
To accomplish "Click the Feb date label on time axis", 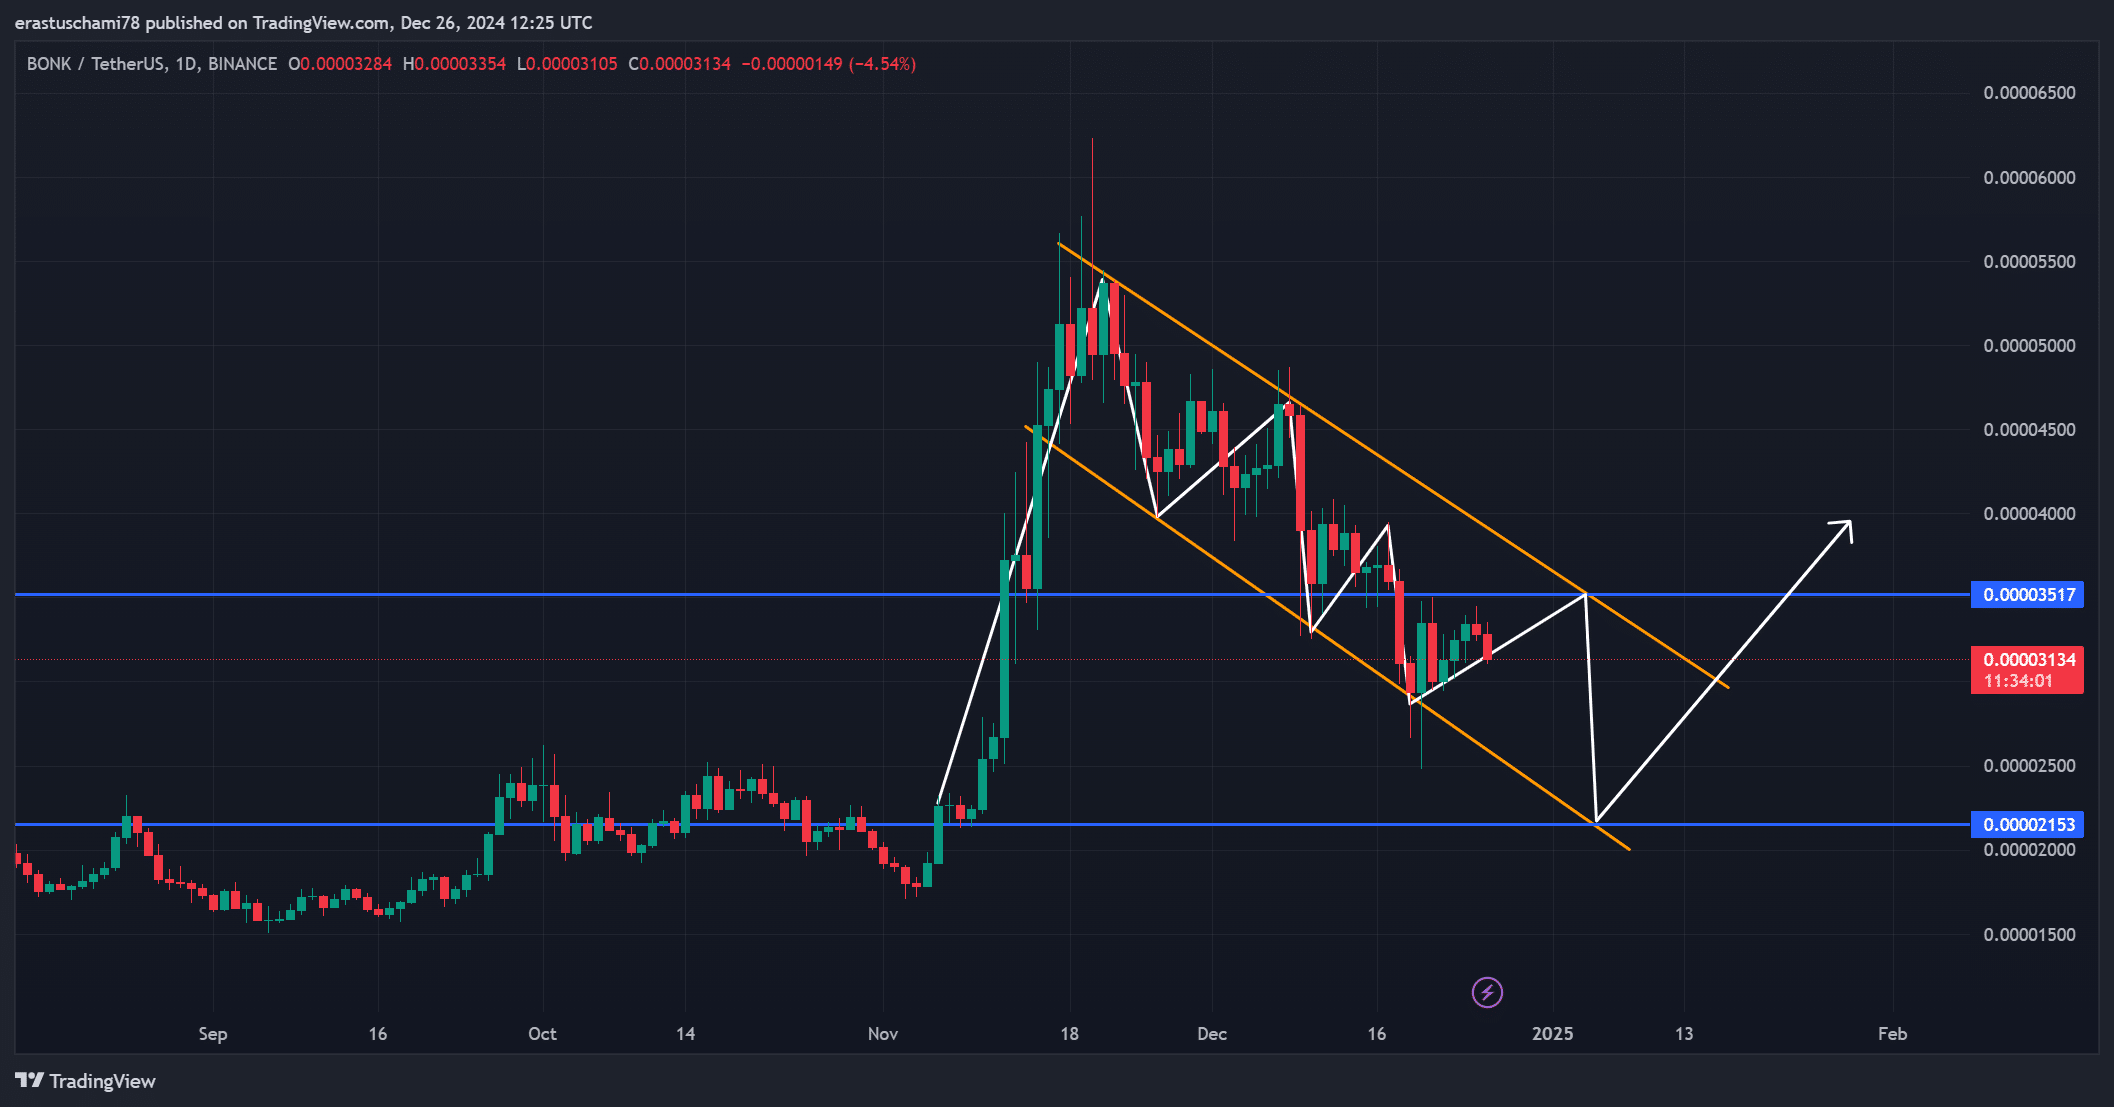I will 1892,1034.
